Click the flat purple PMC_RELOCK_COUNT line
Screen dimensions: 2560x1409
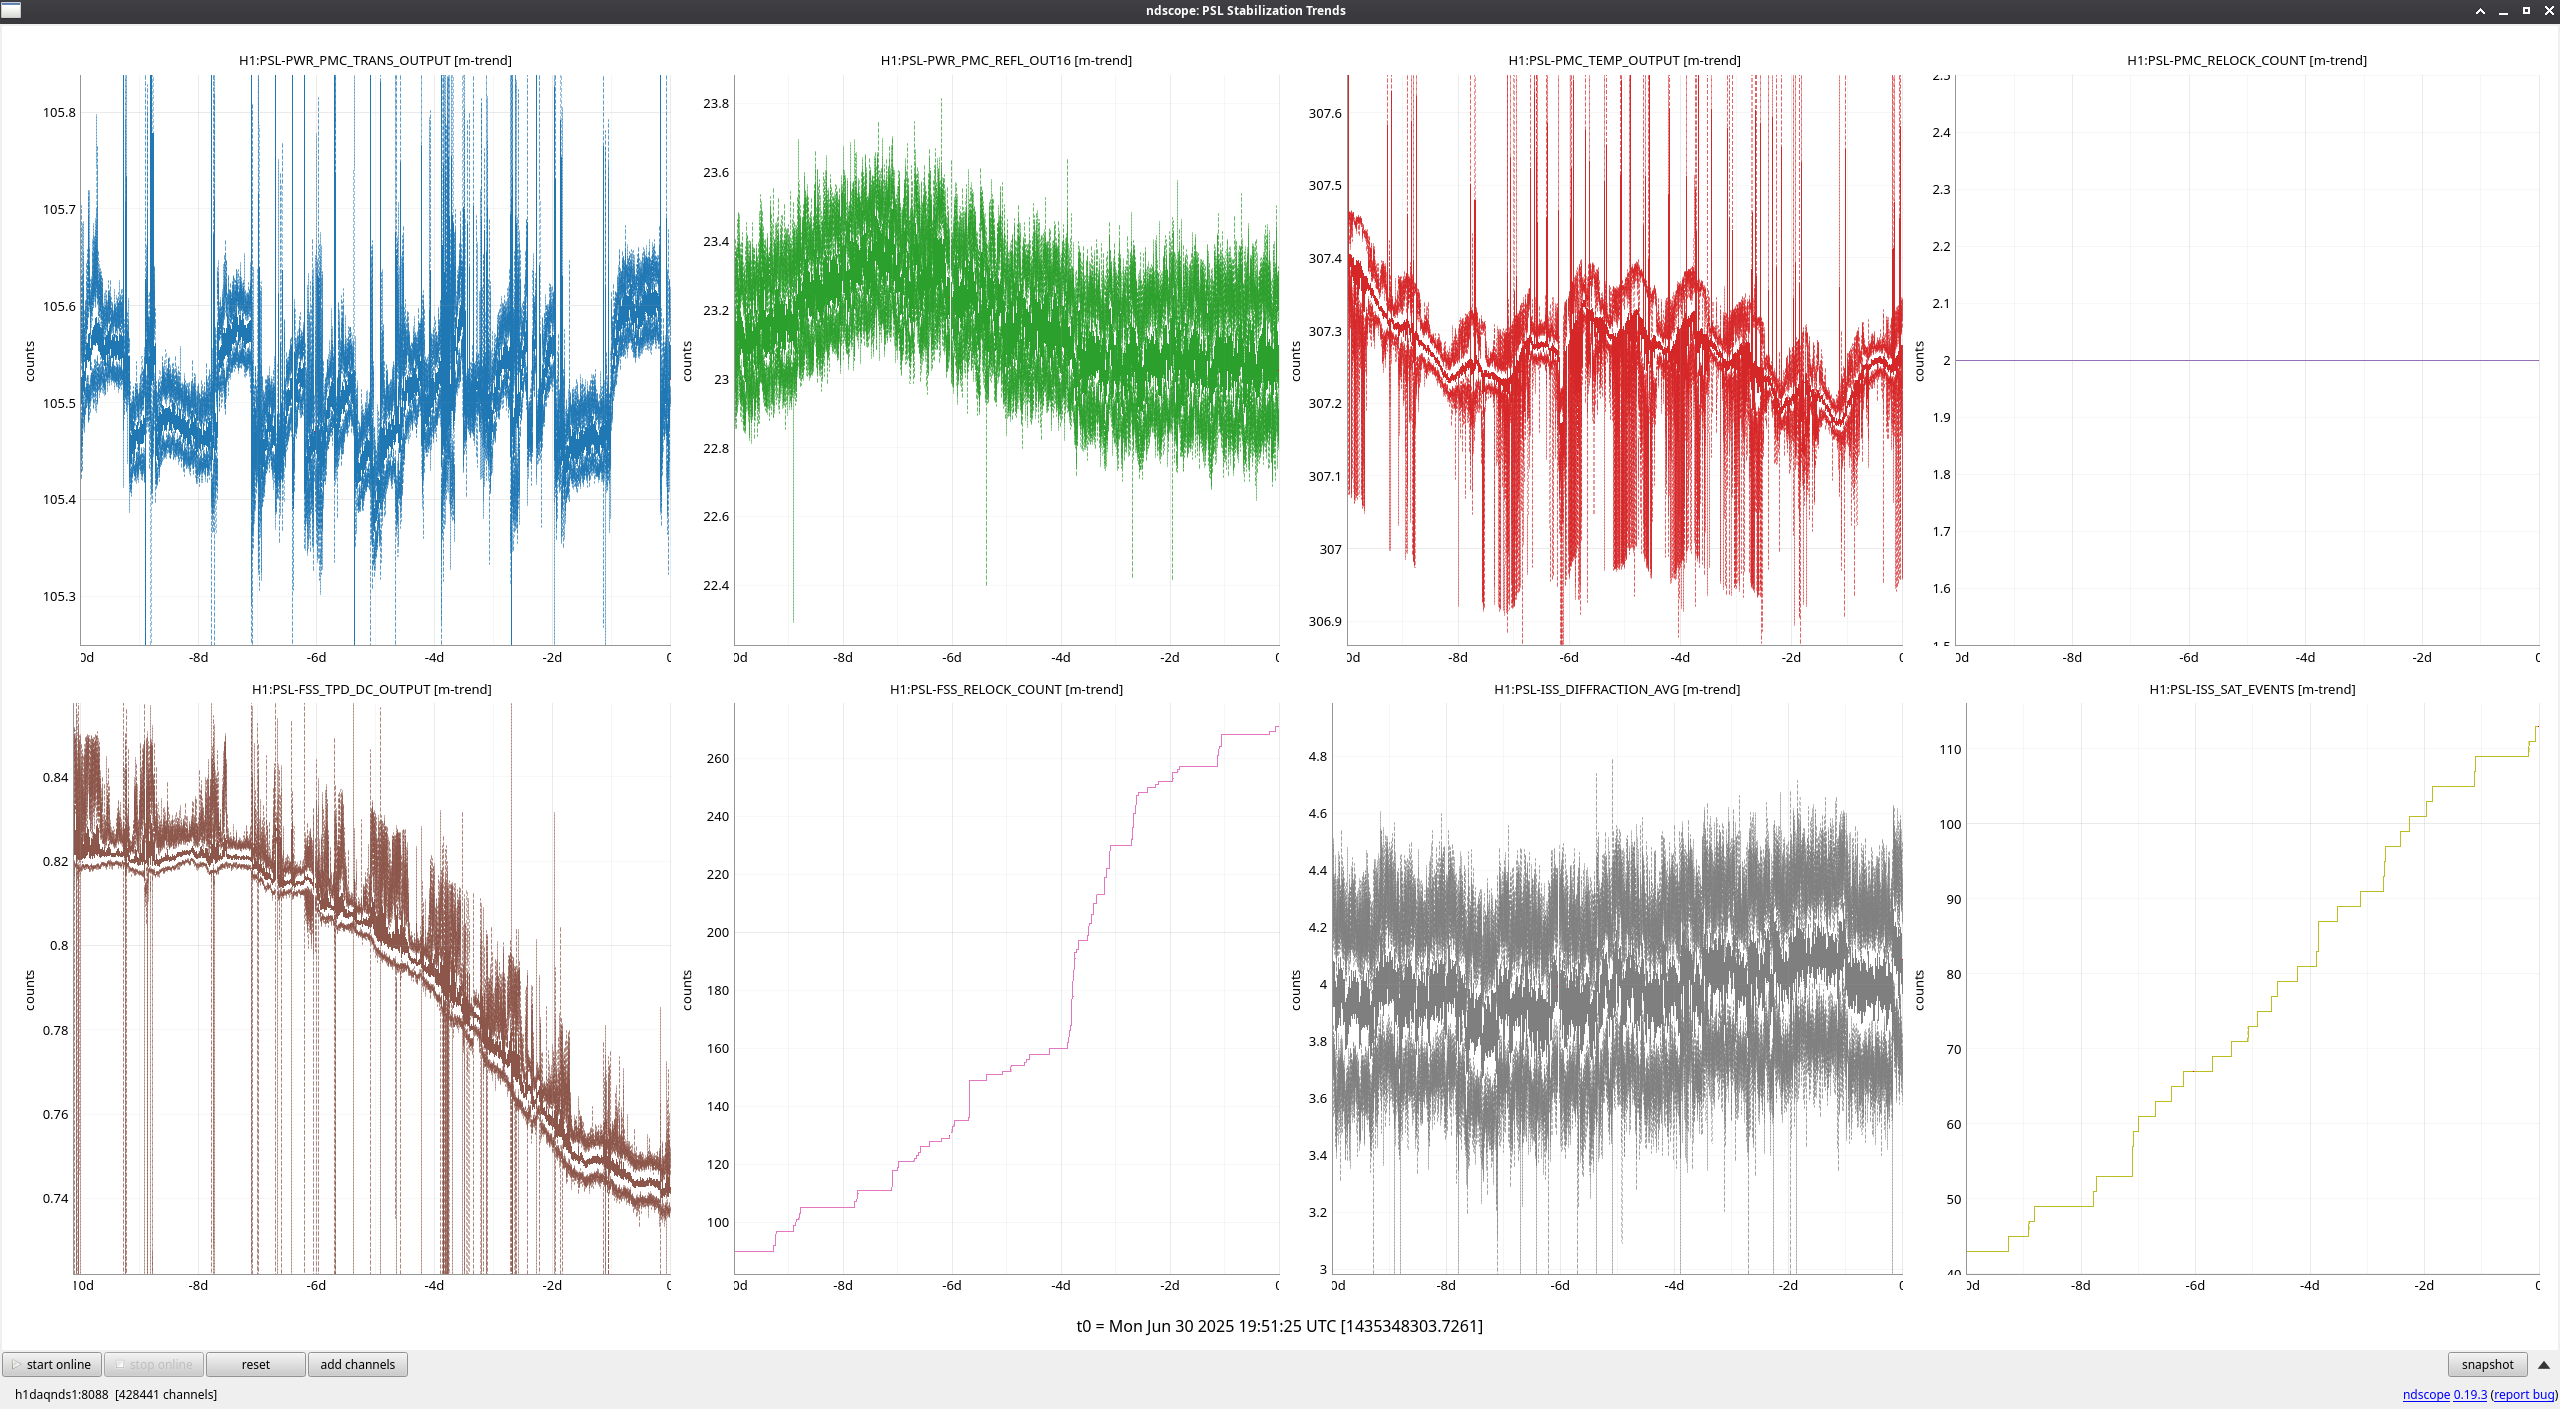point(2247,360)
